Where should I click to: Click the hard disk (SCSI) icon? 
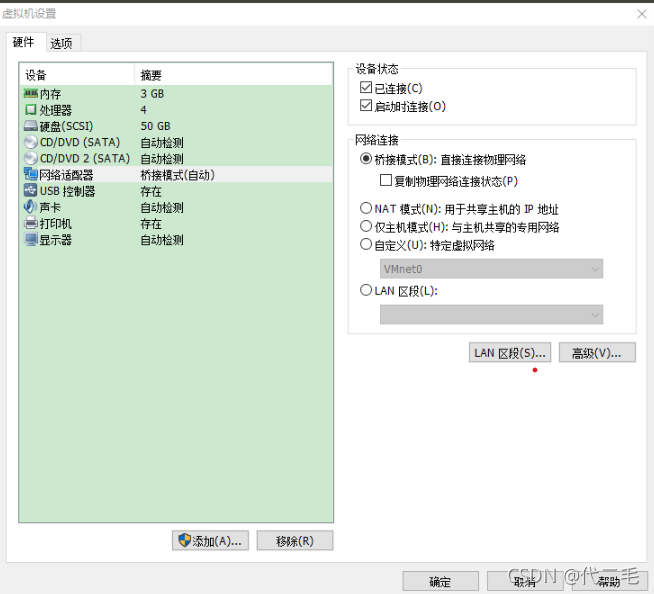pyautogui.click(x=31, y=126)
